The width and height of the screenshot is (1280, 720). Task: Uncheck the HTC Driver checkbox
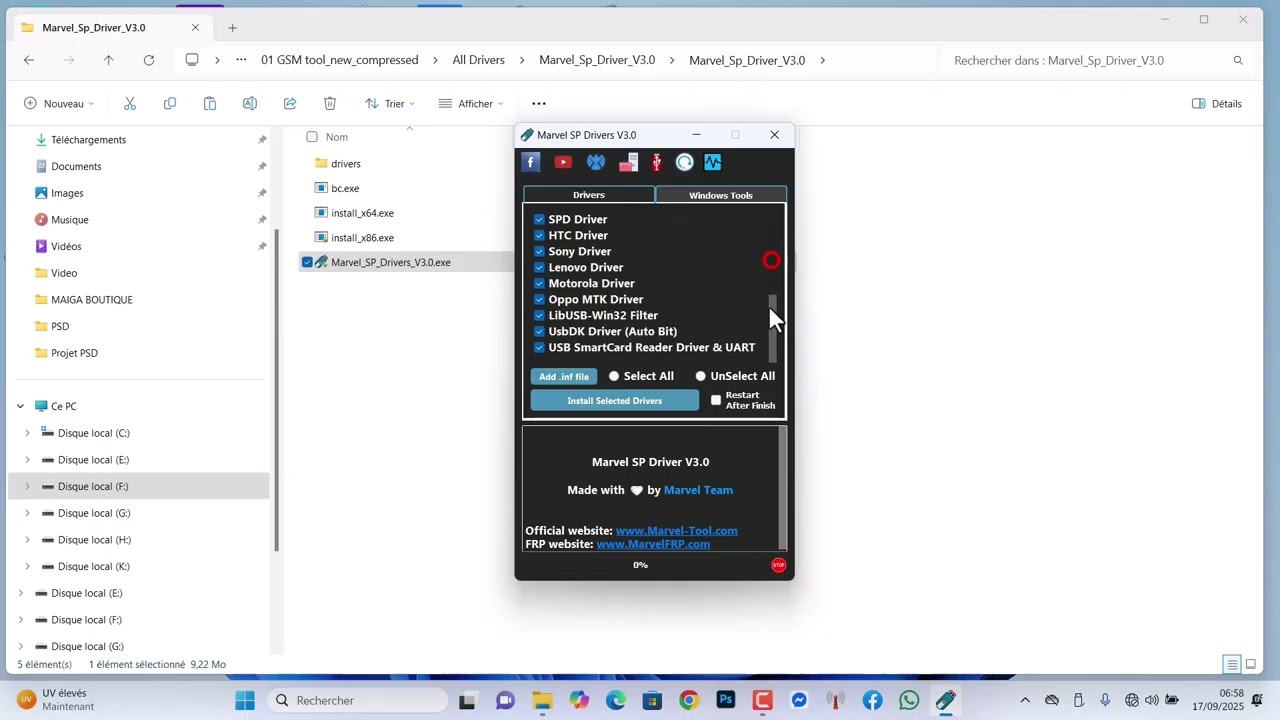coord(539,235)
